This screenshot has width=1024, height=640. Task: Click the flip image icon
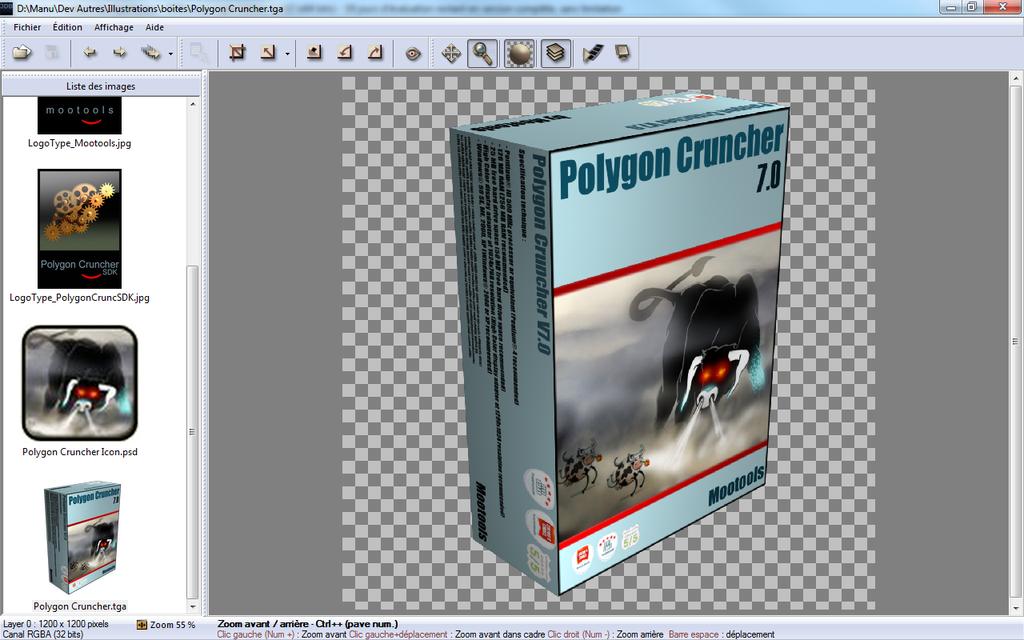click(314, 52)
